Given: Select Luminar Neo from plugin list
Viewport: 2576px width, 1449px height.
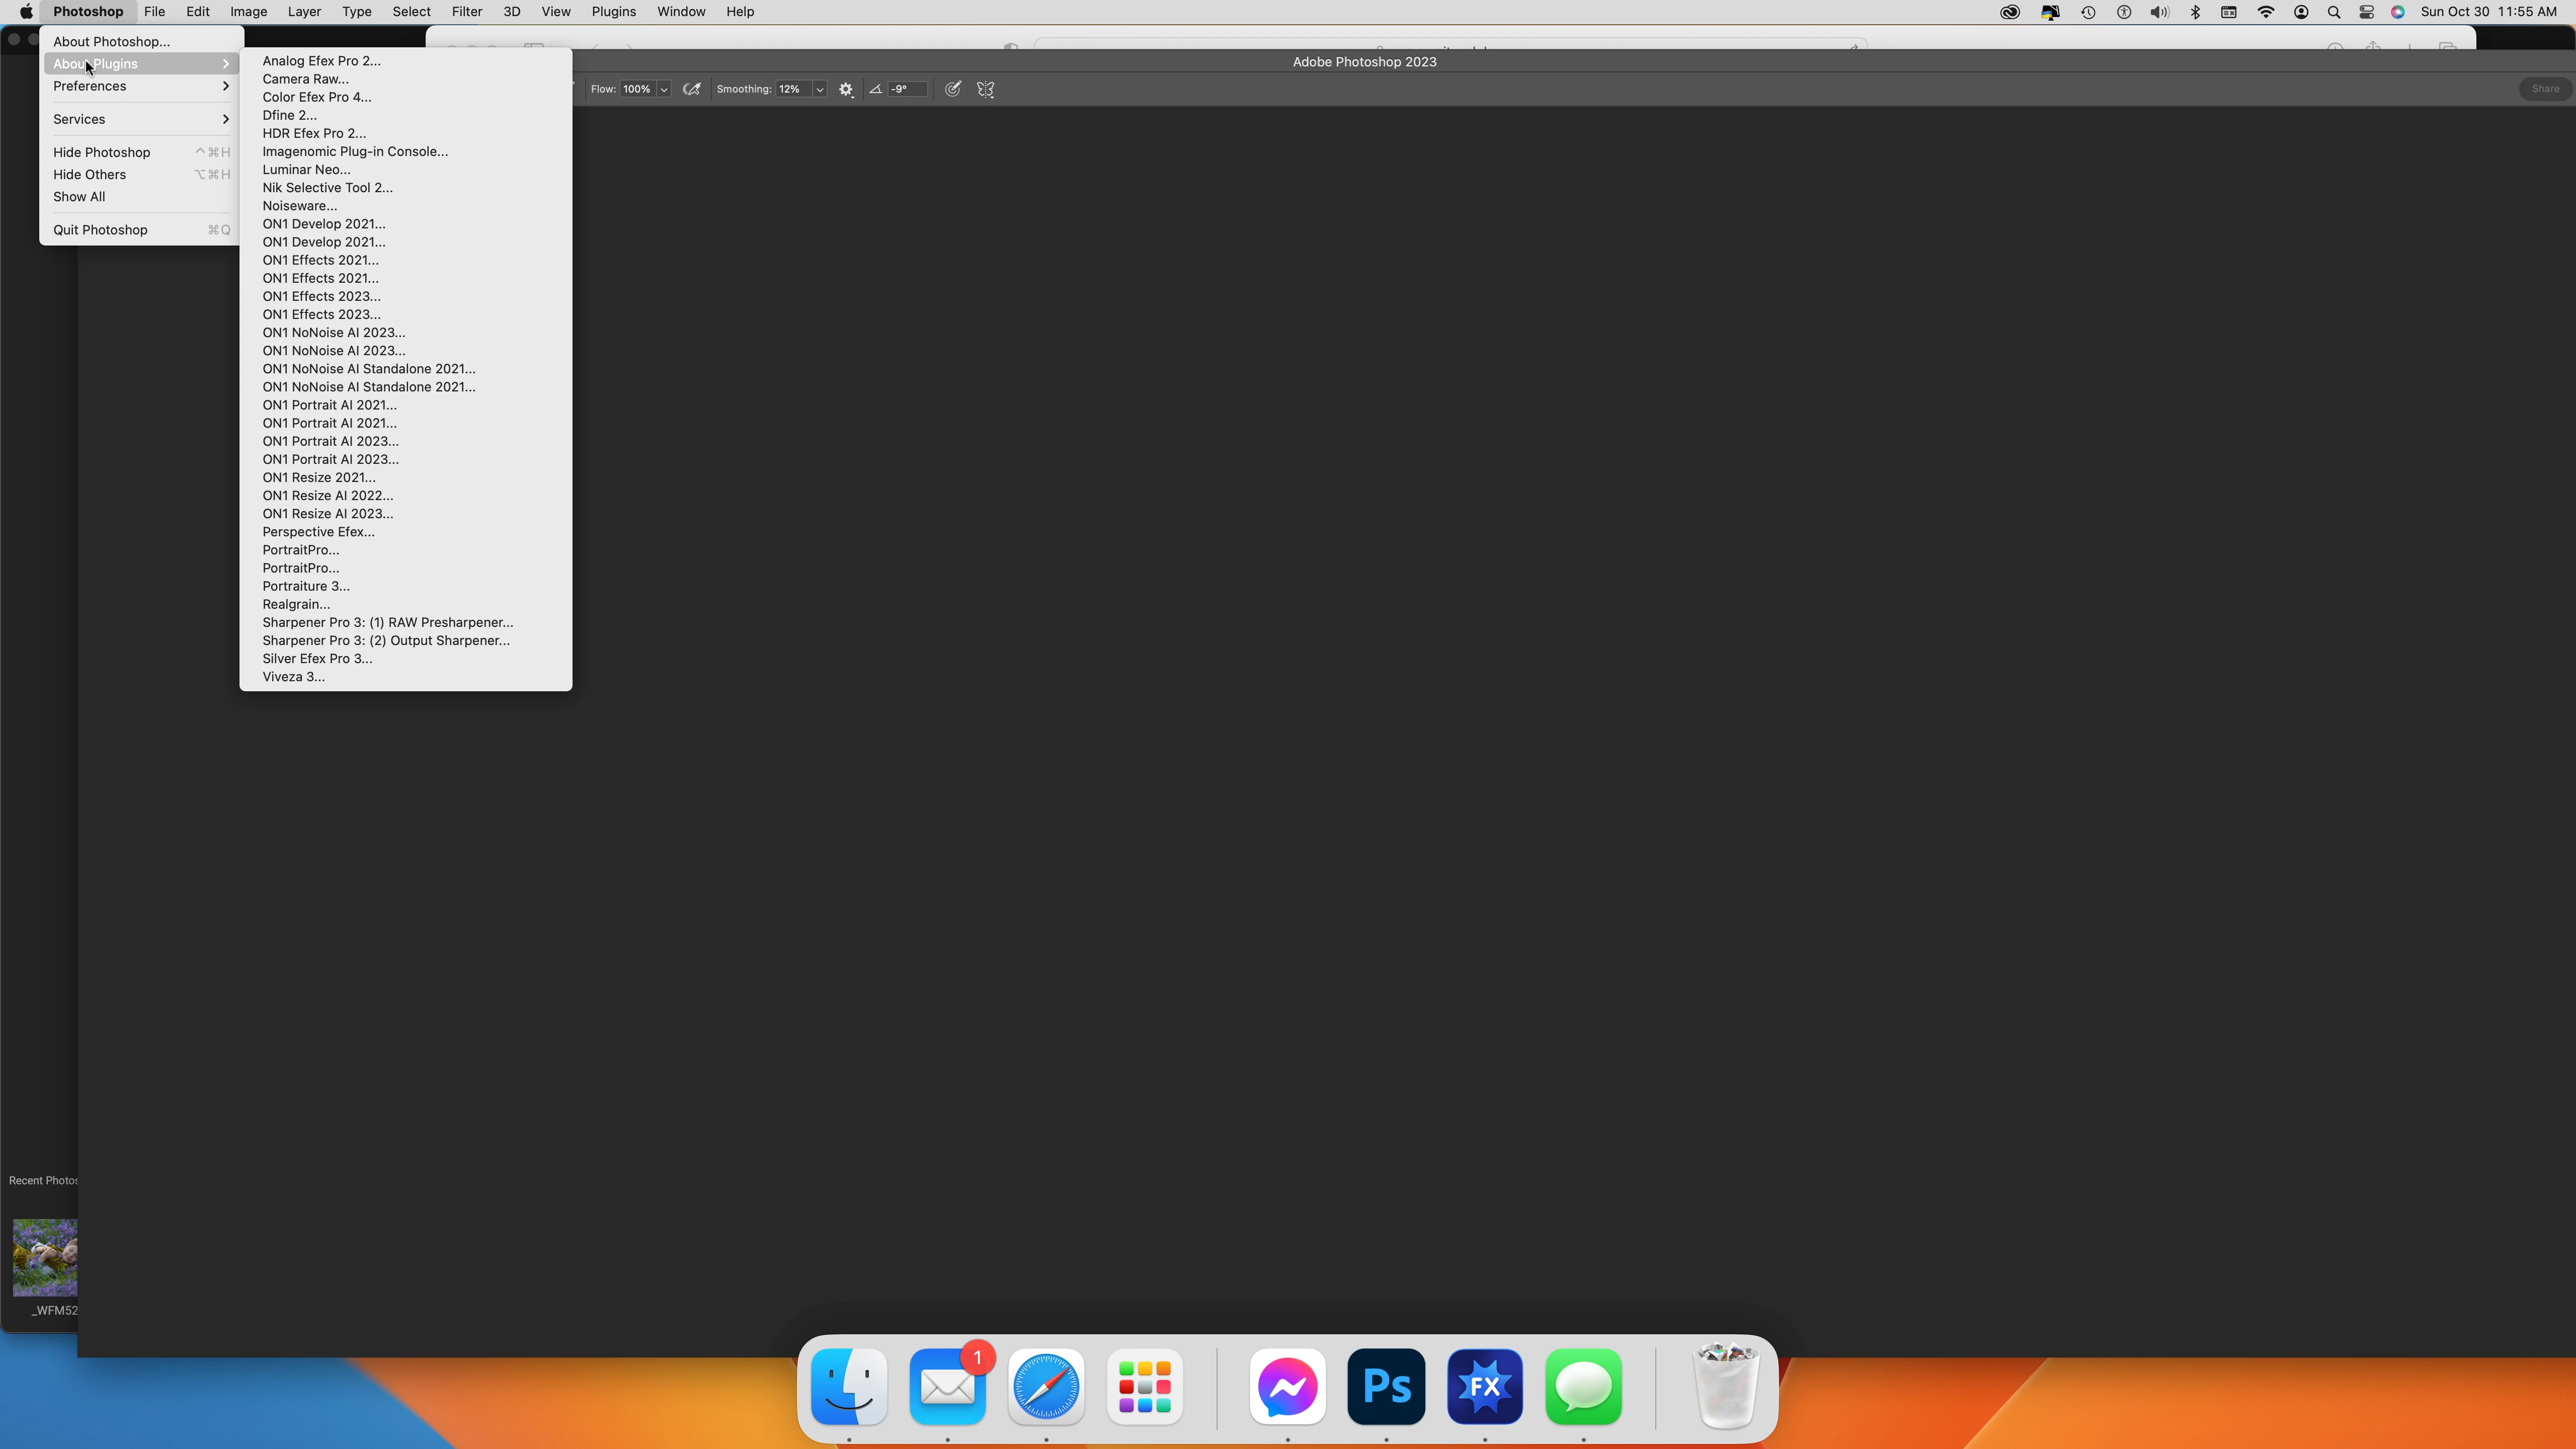Looking at the screenshot, I should [306, 169].
